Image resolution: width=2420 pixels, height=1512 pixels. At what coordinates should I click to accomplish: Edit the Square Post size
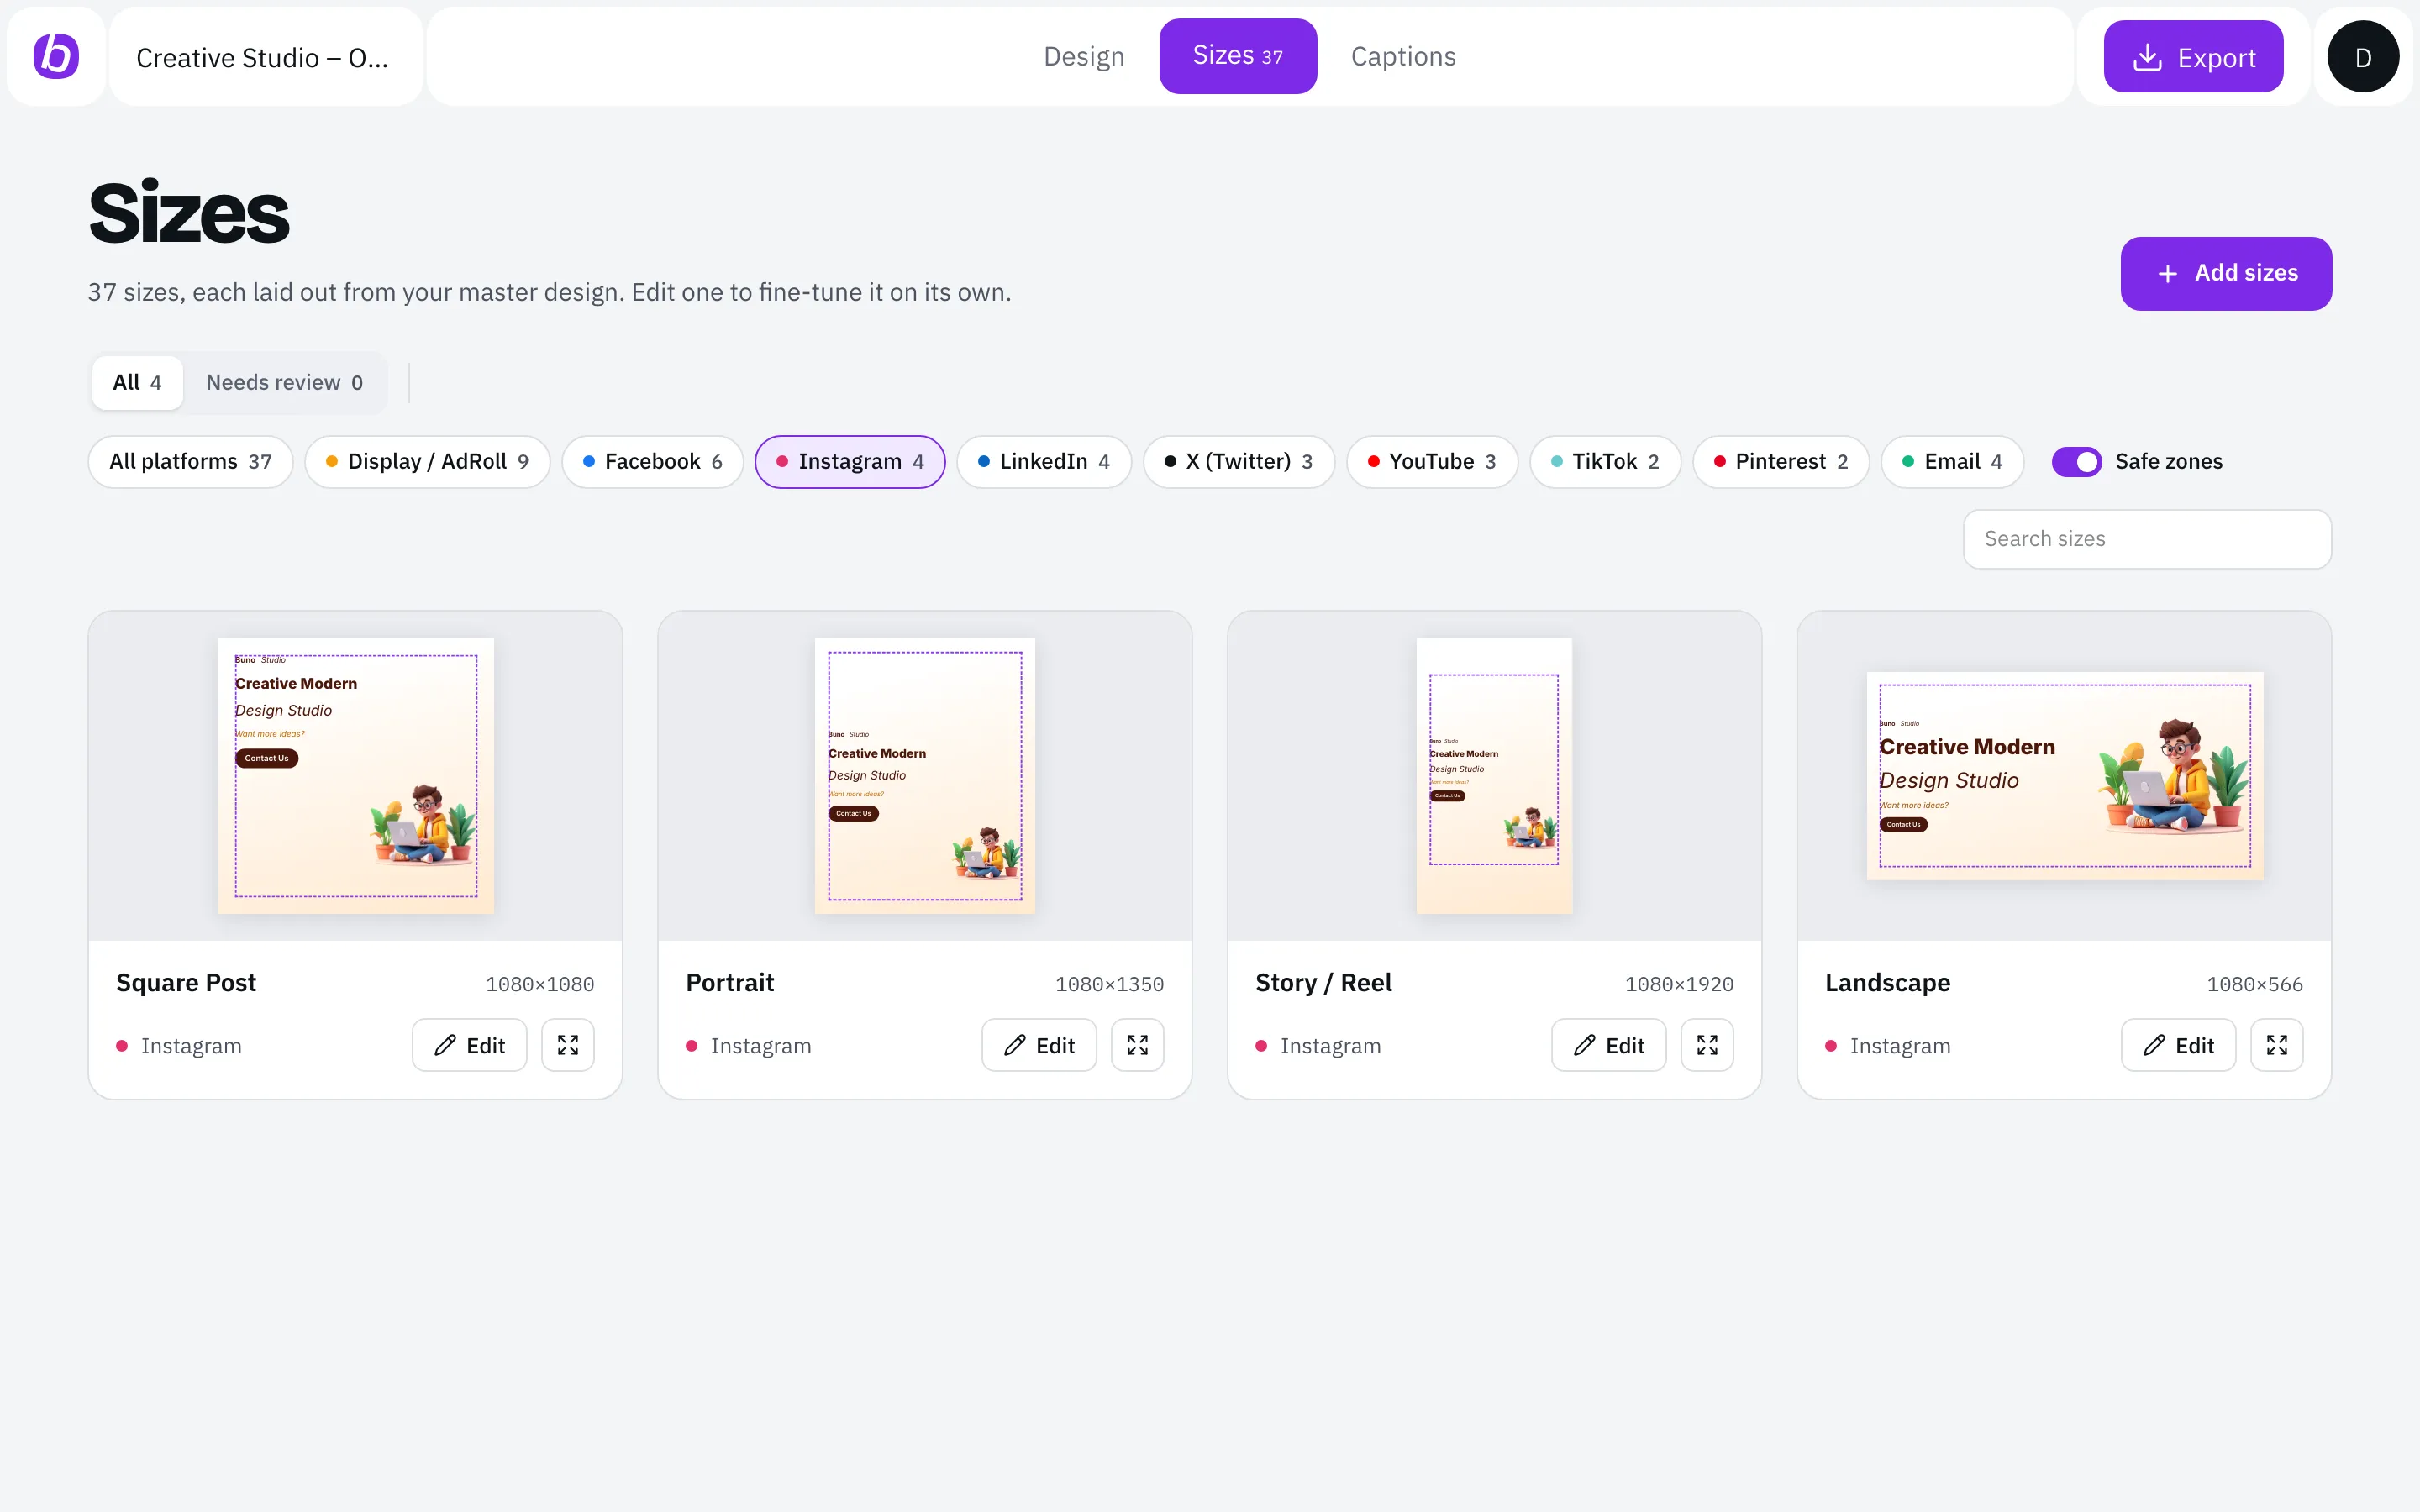pyautogui.click(x=469, y=1045)
